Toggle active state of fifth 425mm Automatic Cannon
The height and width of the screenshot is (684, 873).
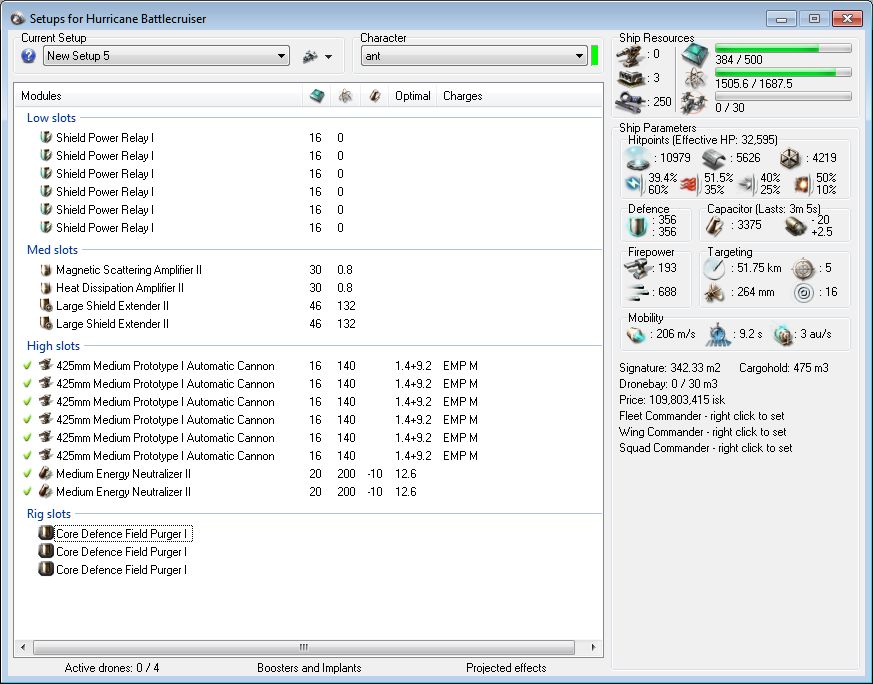coord(27,437)
